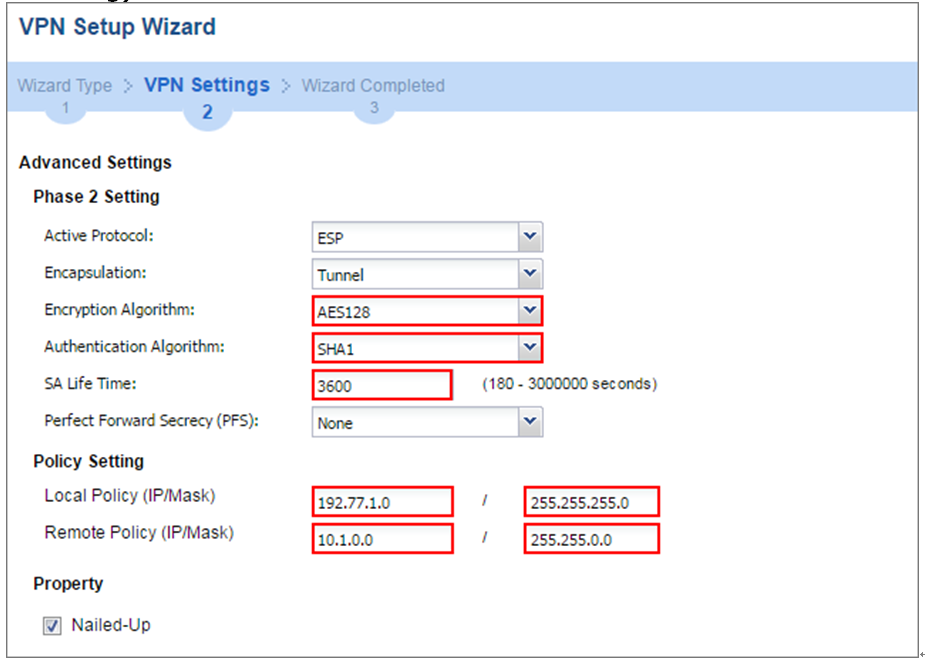The width and height of the screenshot is (925, 667).
Task: Expand the Encryption Algorithm AES128 dropdown
Action: coord(427,311)
